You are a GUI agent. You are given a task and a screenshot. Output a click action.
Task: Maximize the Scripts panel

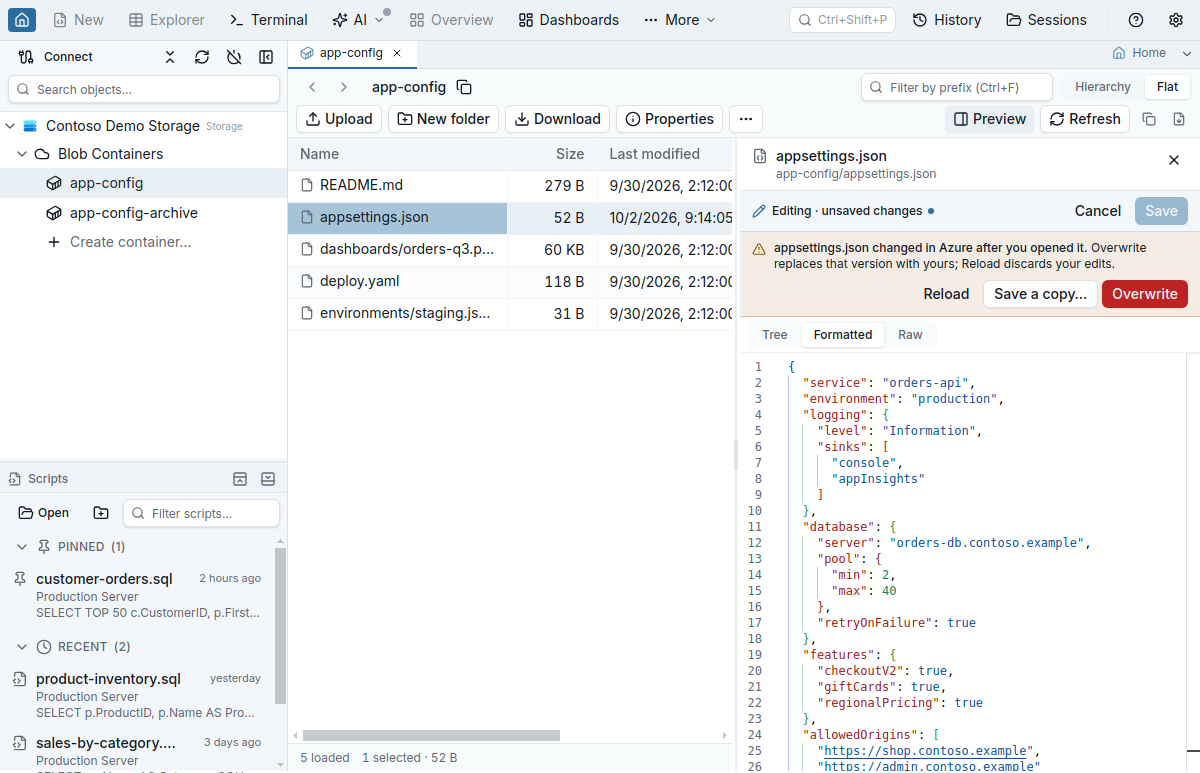(240, 479)
